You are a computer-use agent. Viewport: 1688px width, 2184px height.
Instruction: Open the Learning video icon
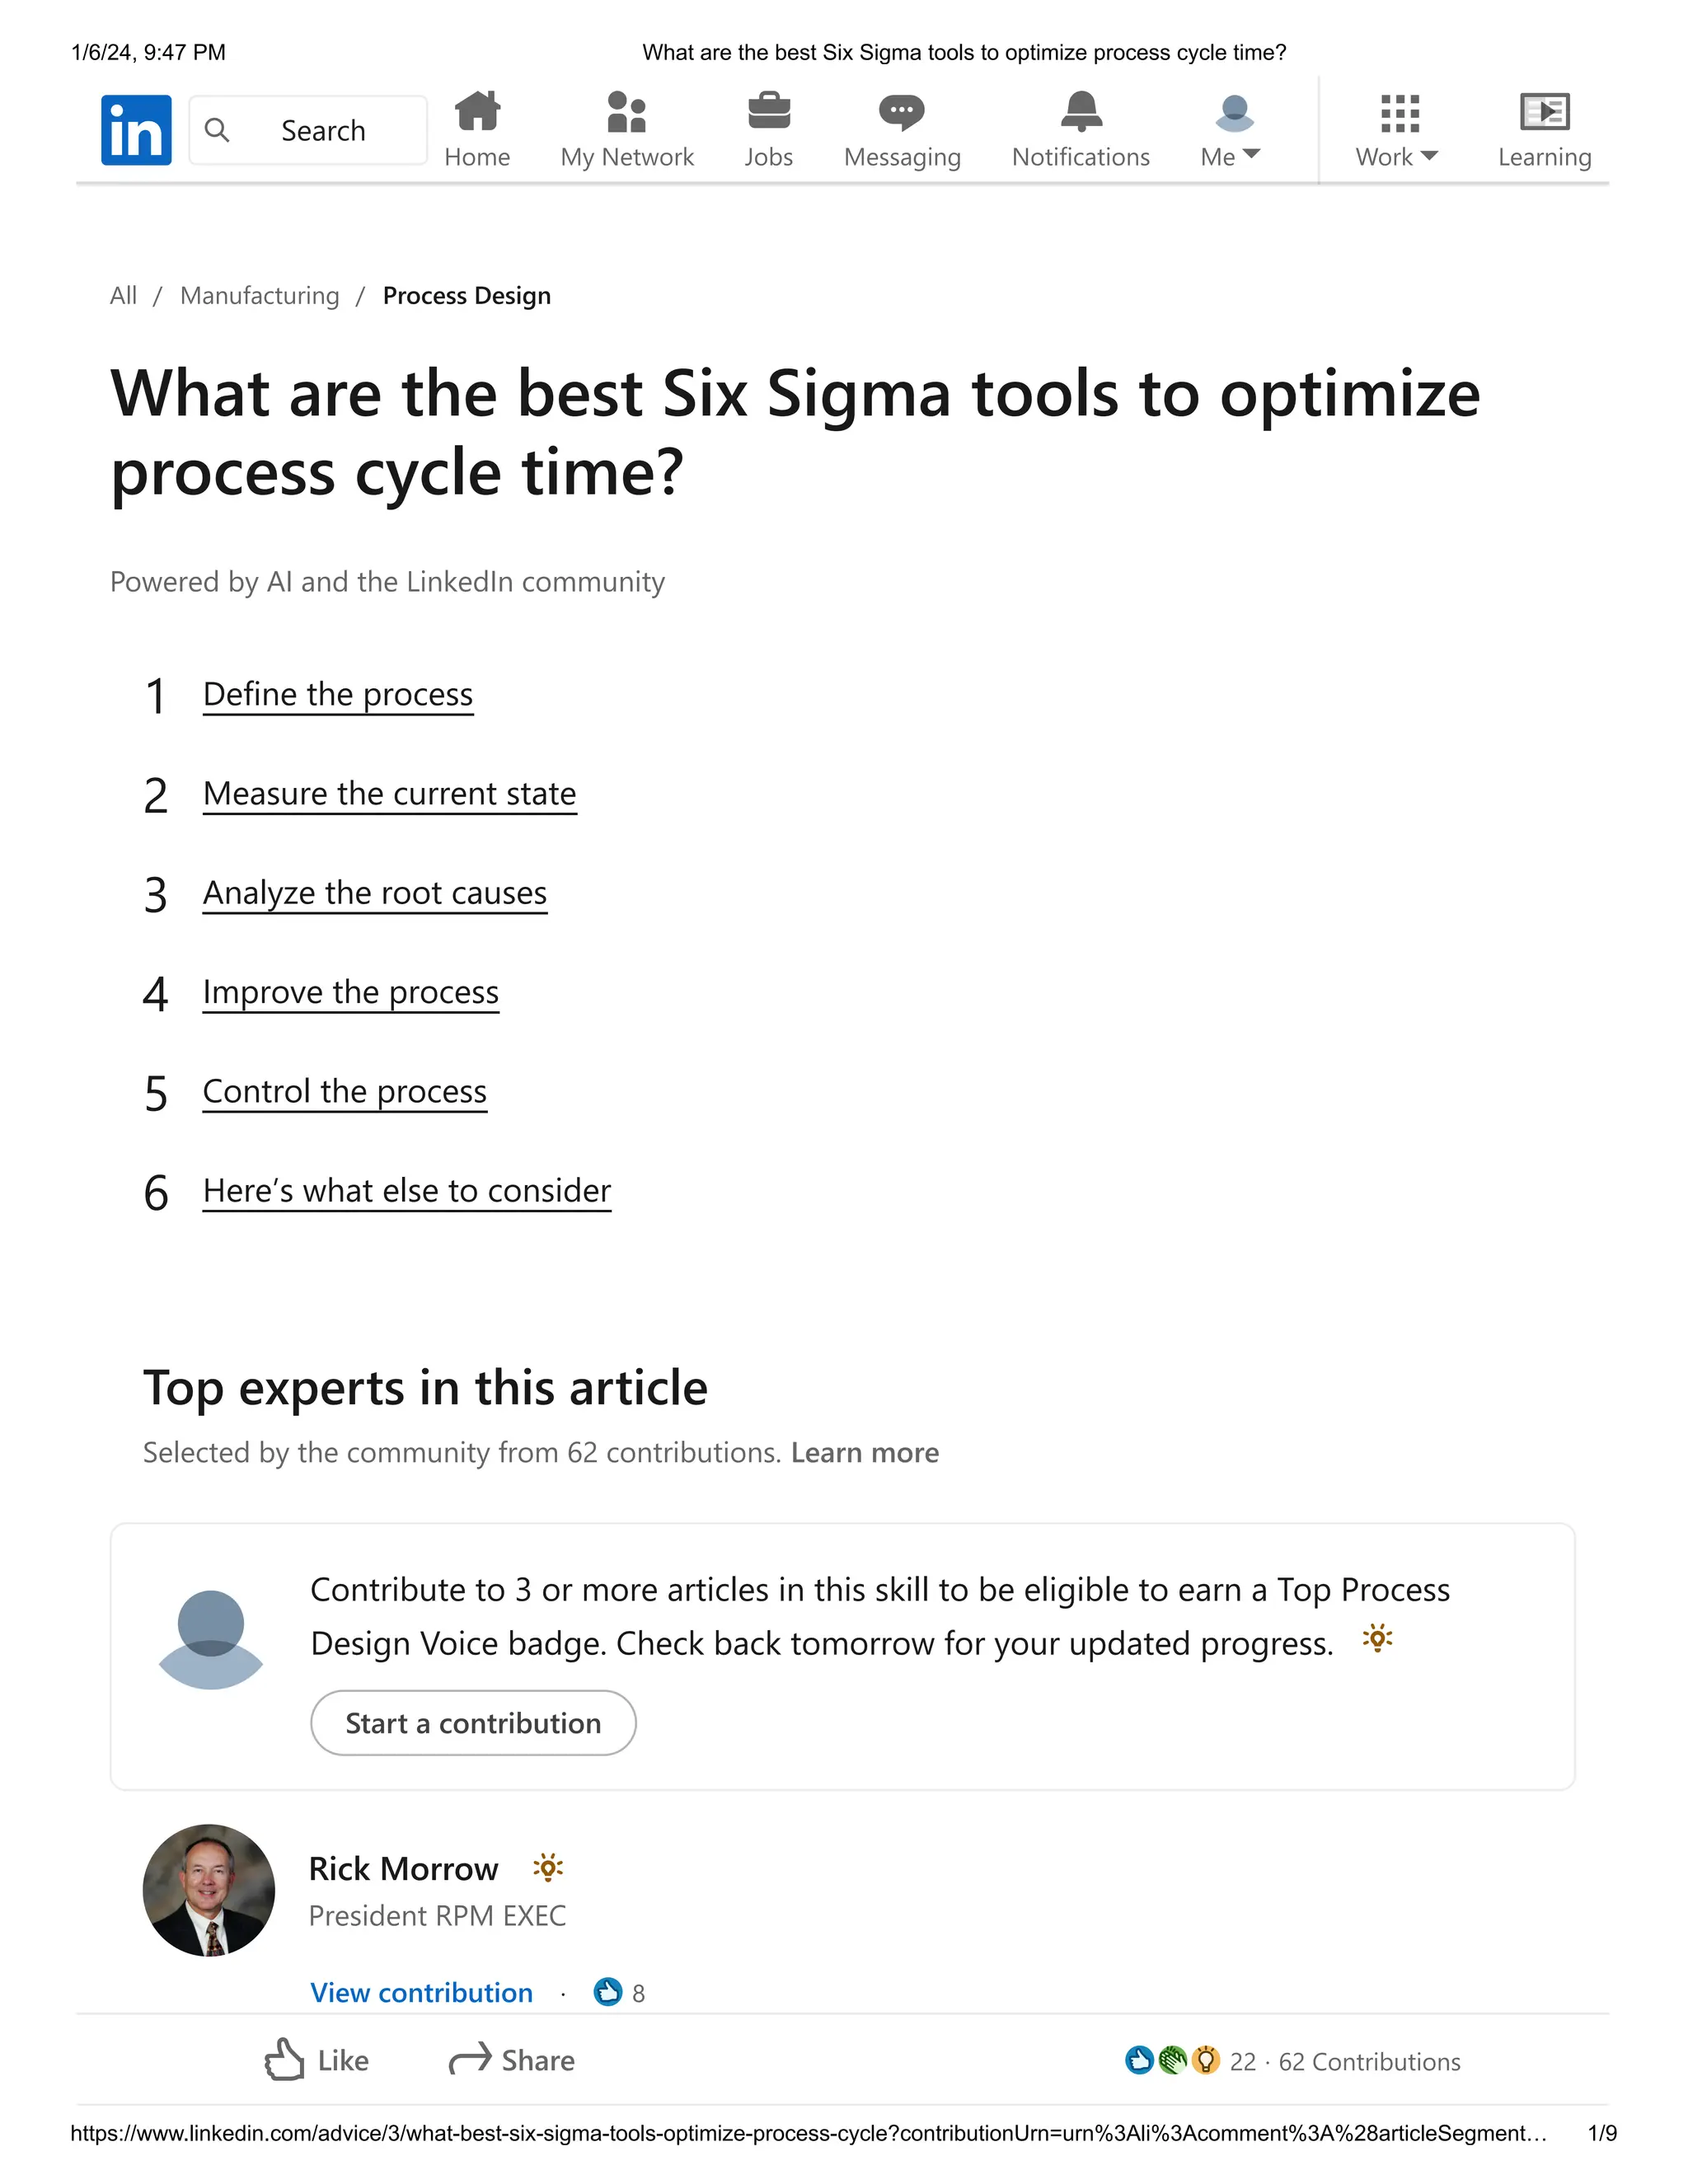1544,112
